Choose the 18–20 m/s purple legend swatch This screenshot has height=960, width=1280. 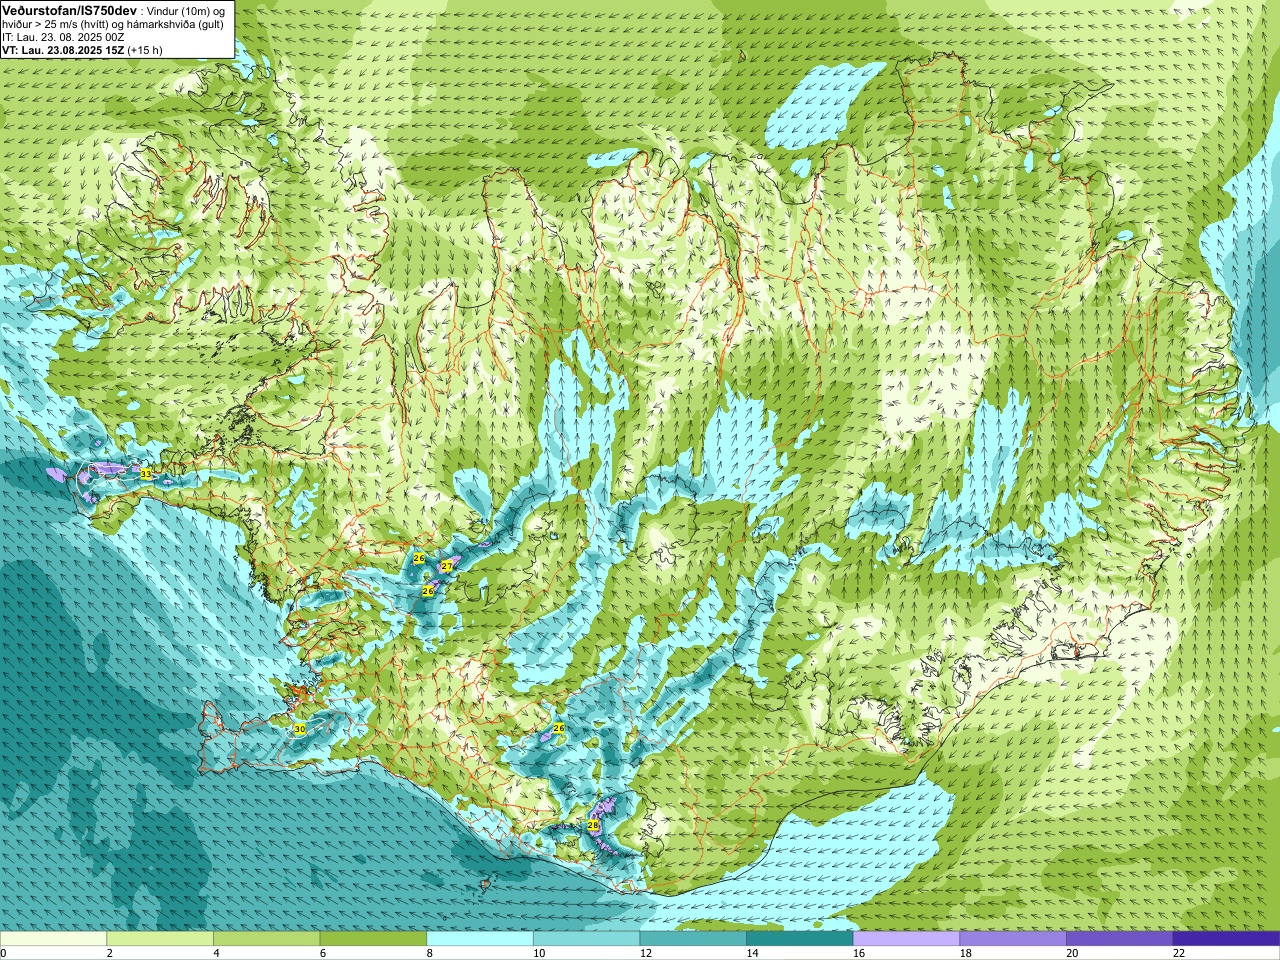[1013, 939]
